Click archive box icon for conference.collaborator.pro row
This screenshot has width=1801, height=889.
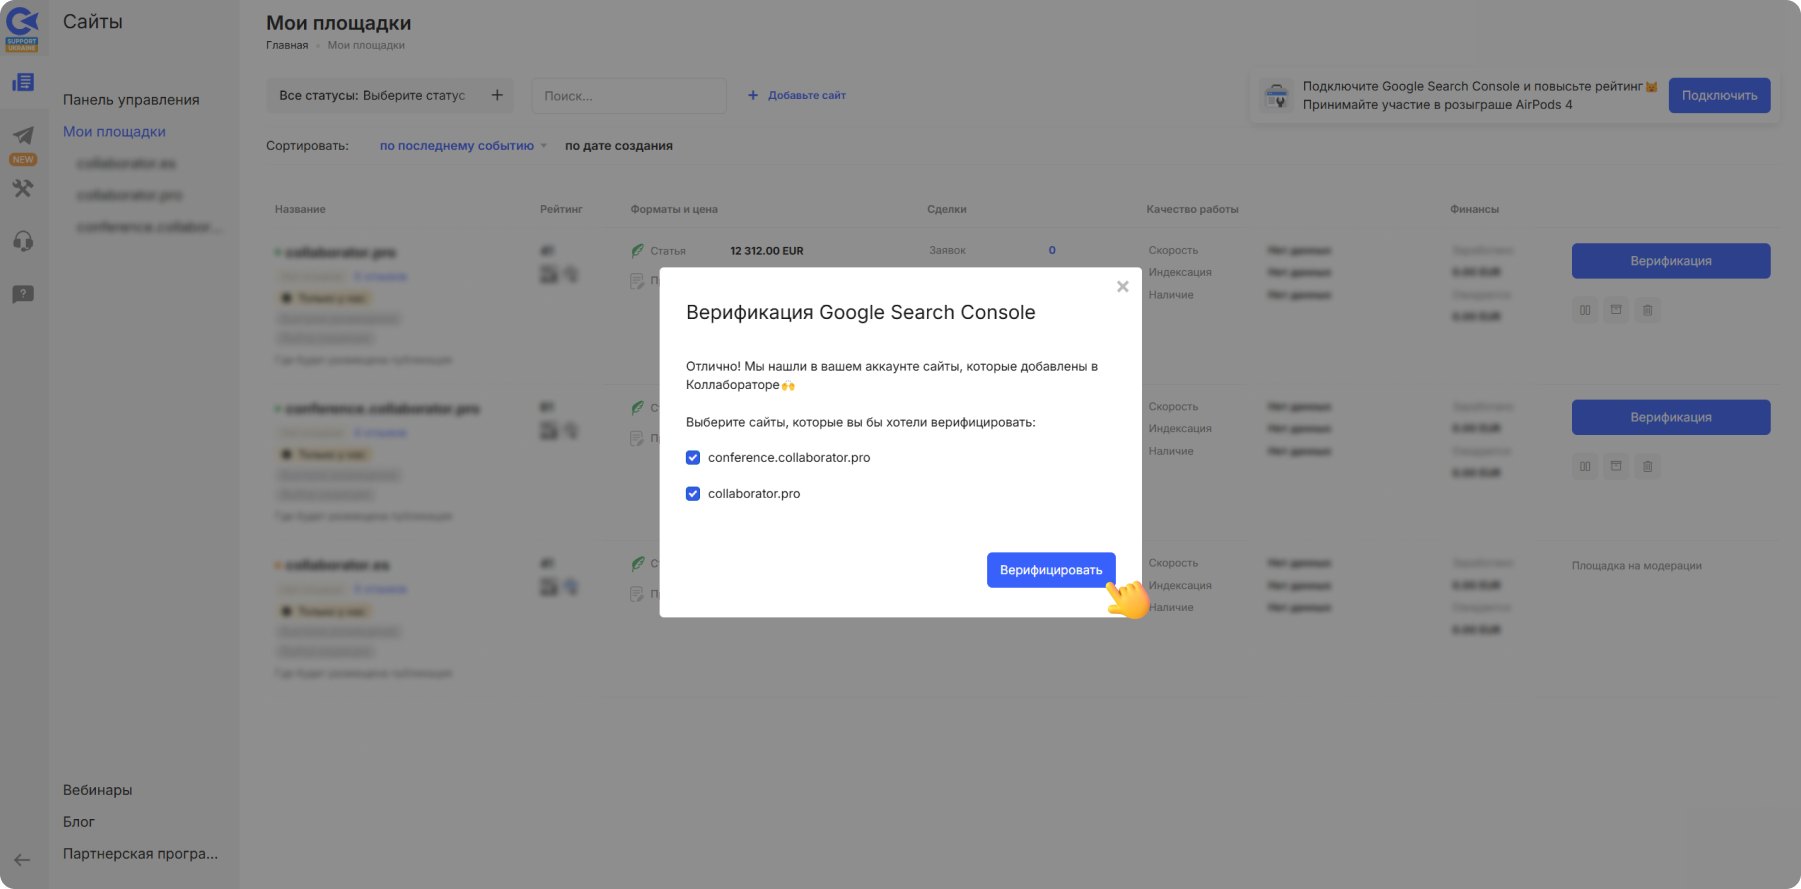pos(1616,466)
